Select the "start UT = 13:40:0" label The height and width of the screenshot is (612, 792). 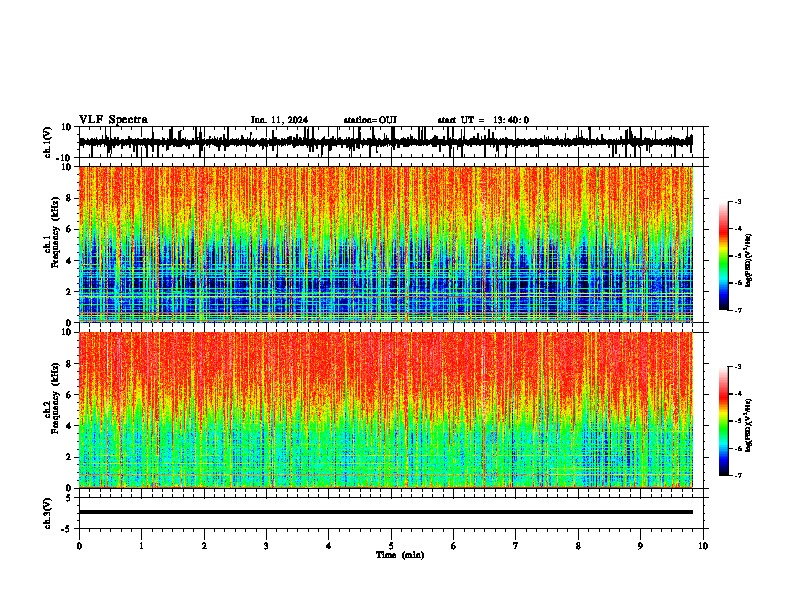click(x=483, y=120)
